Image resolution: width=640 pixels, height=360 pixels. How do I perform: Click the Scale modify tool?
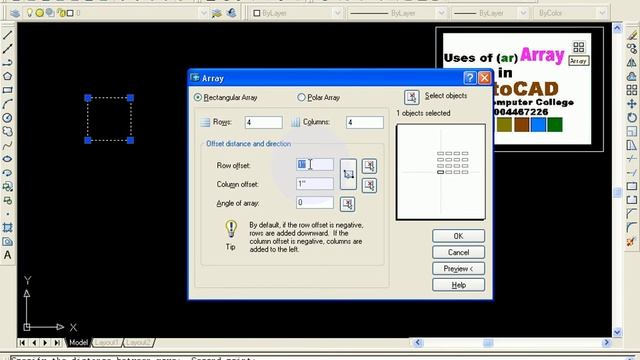(632, 131)
